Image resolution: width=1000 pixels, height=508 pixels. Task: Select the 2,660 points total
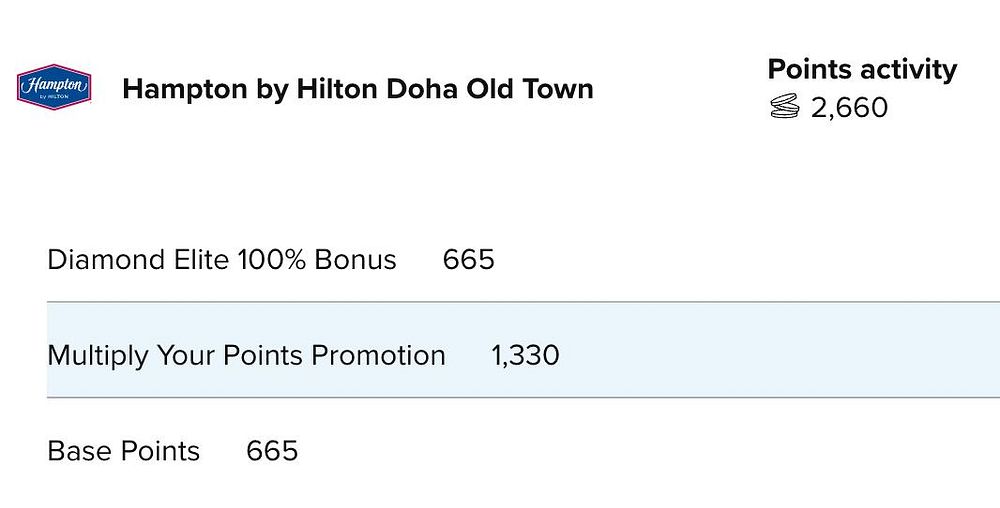(x=849, y=107)
